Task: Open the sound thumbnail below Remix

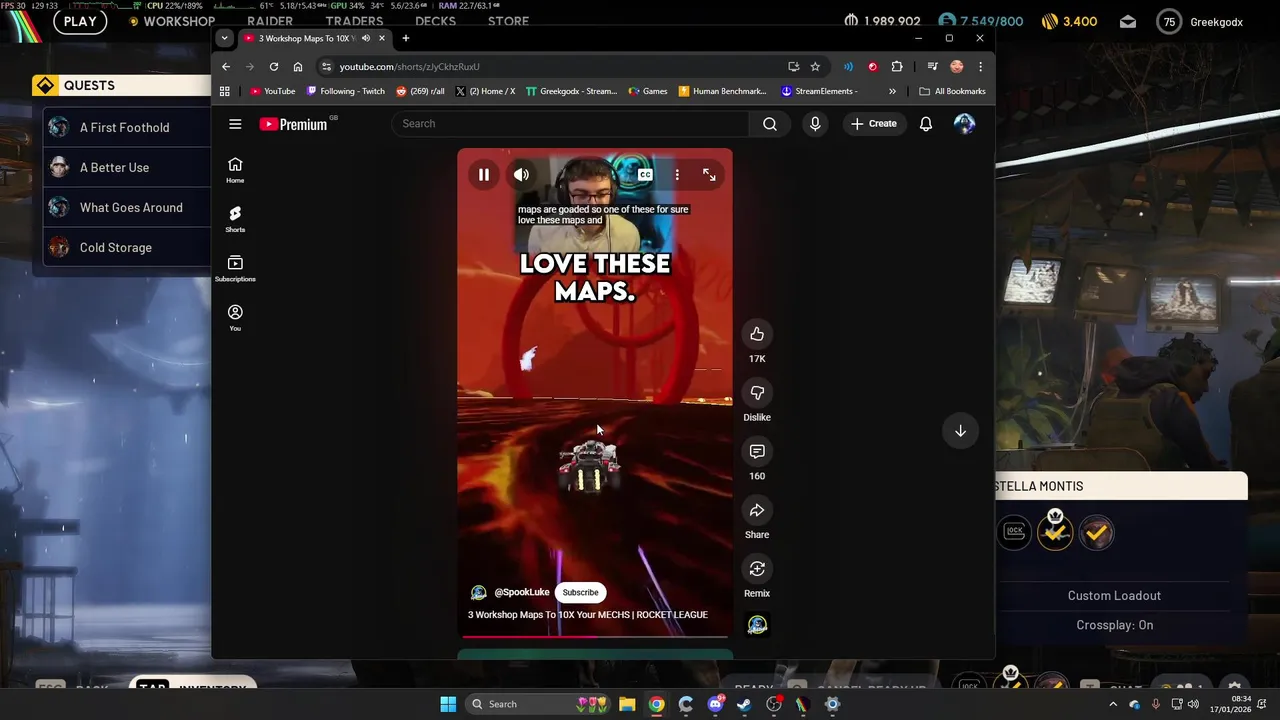Action: tap(757, 625)
